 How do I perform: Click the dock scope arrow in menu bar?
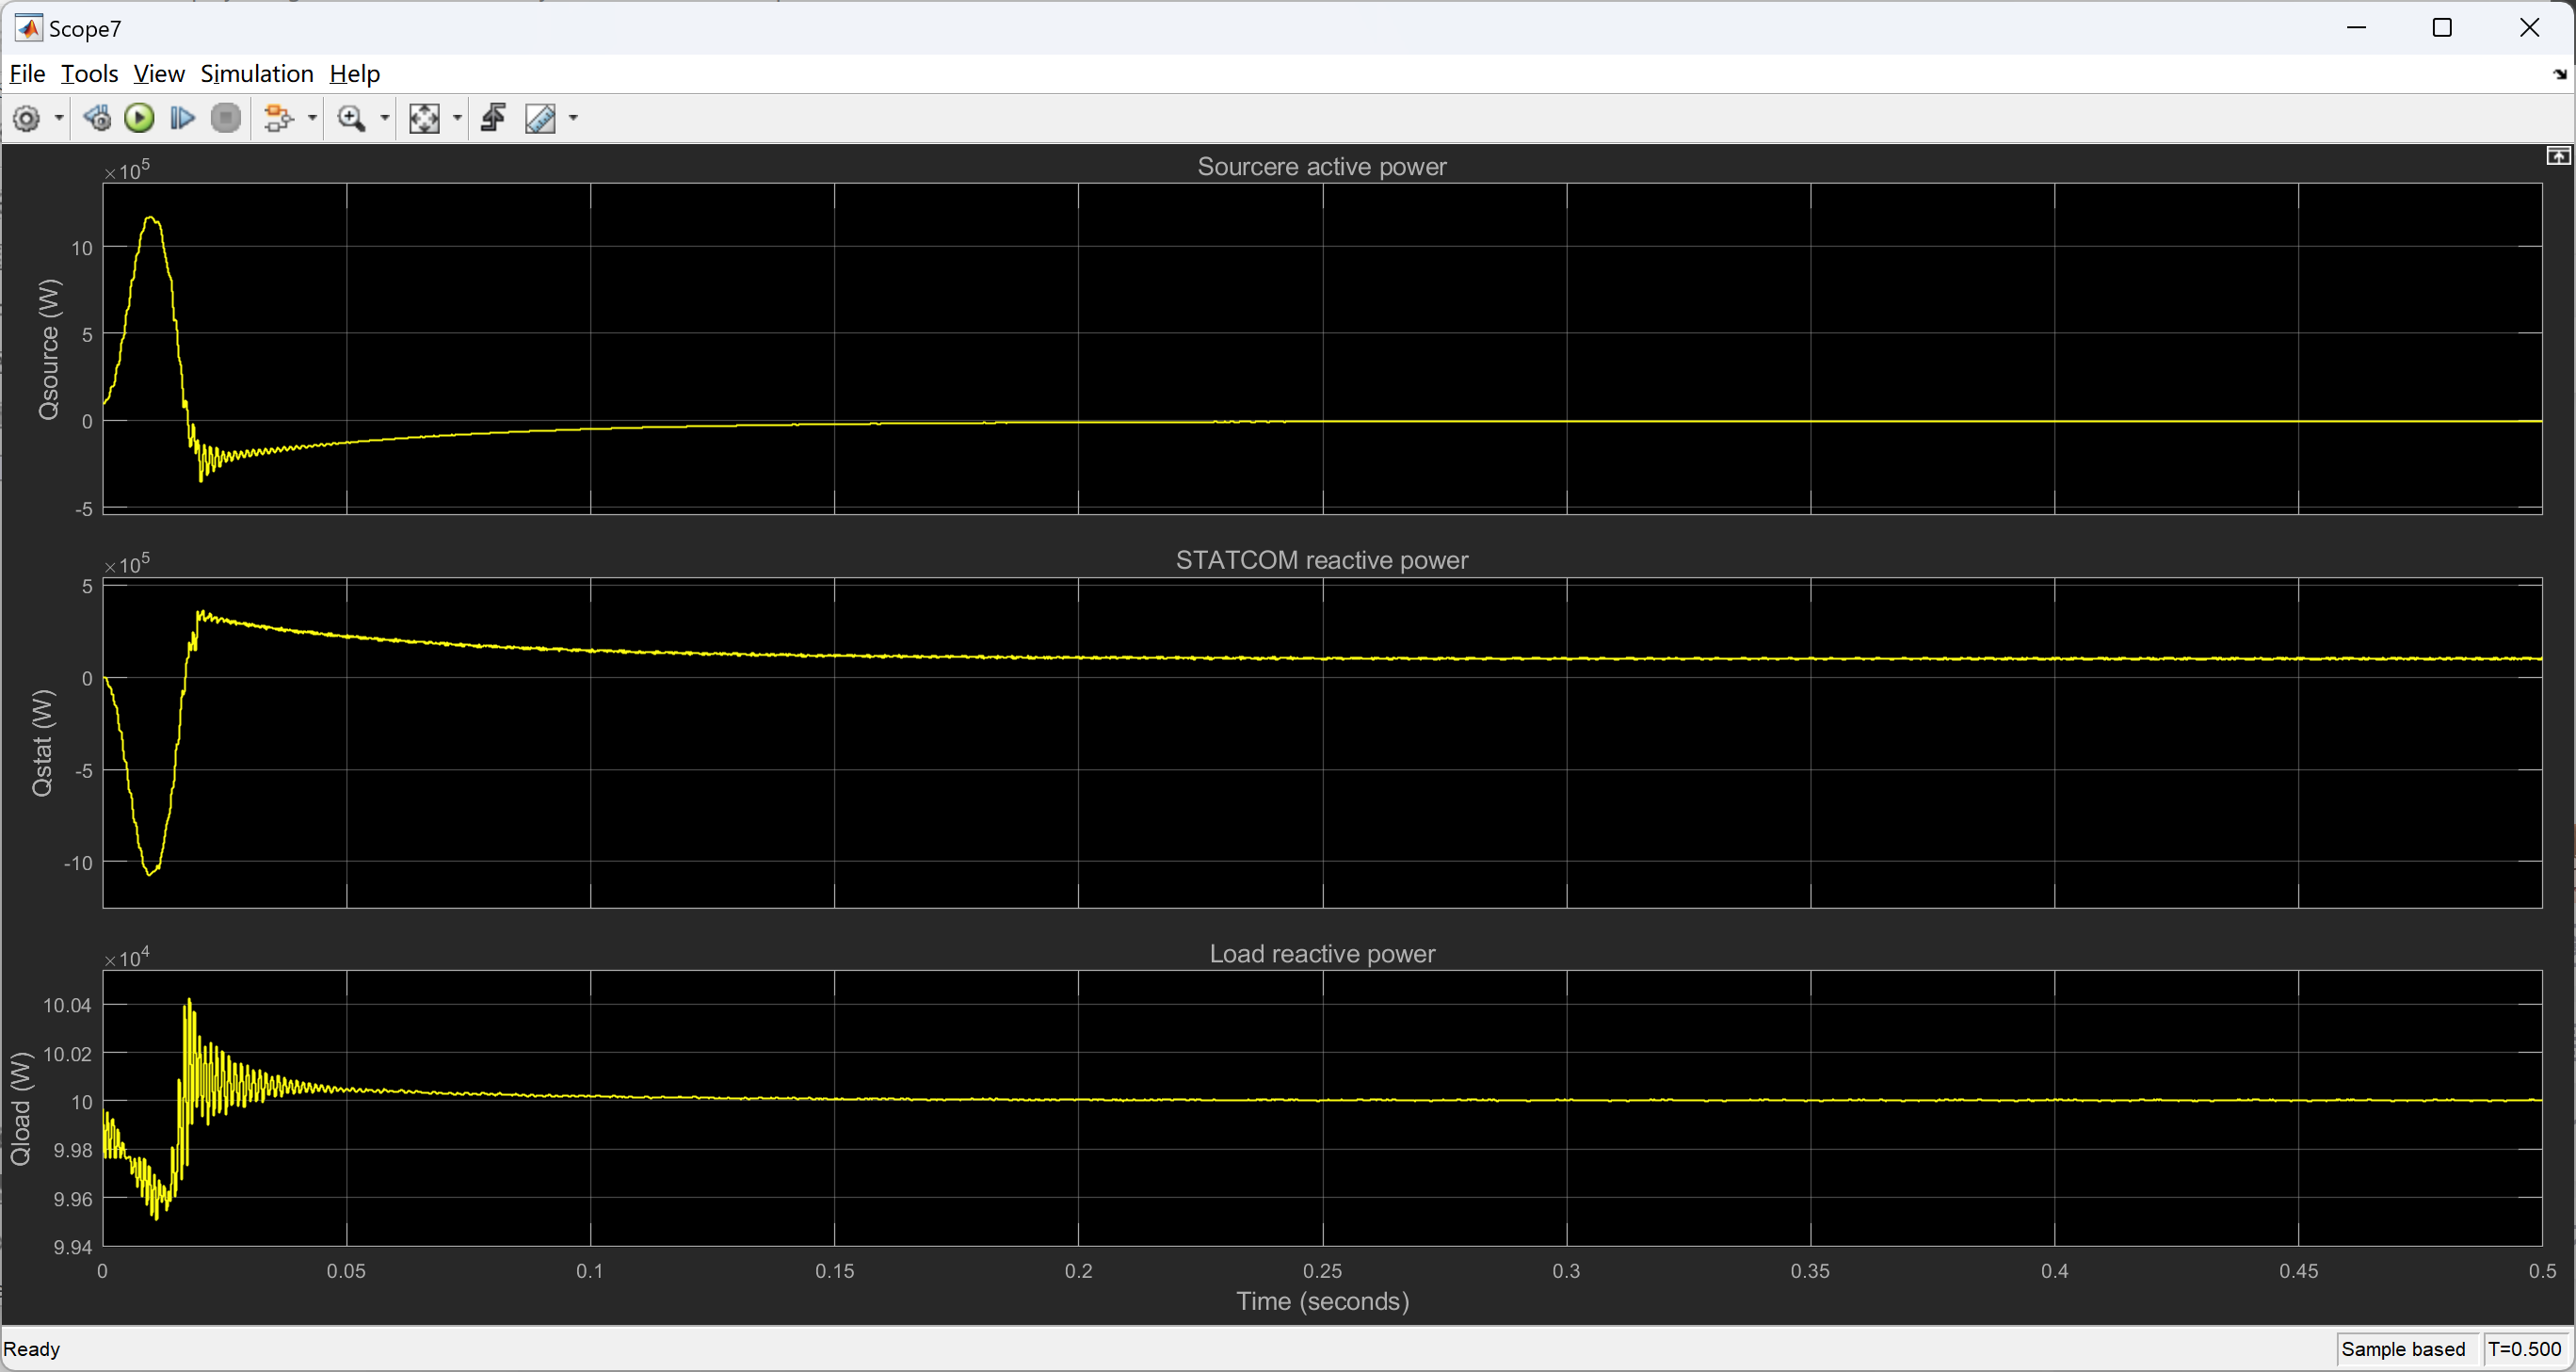coord(2560,74)
